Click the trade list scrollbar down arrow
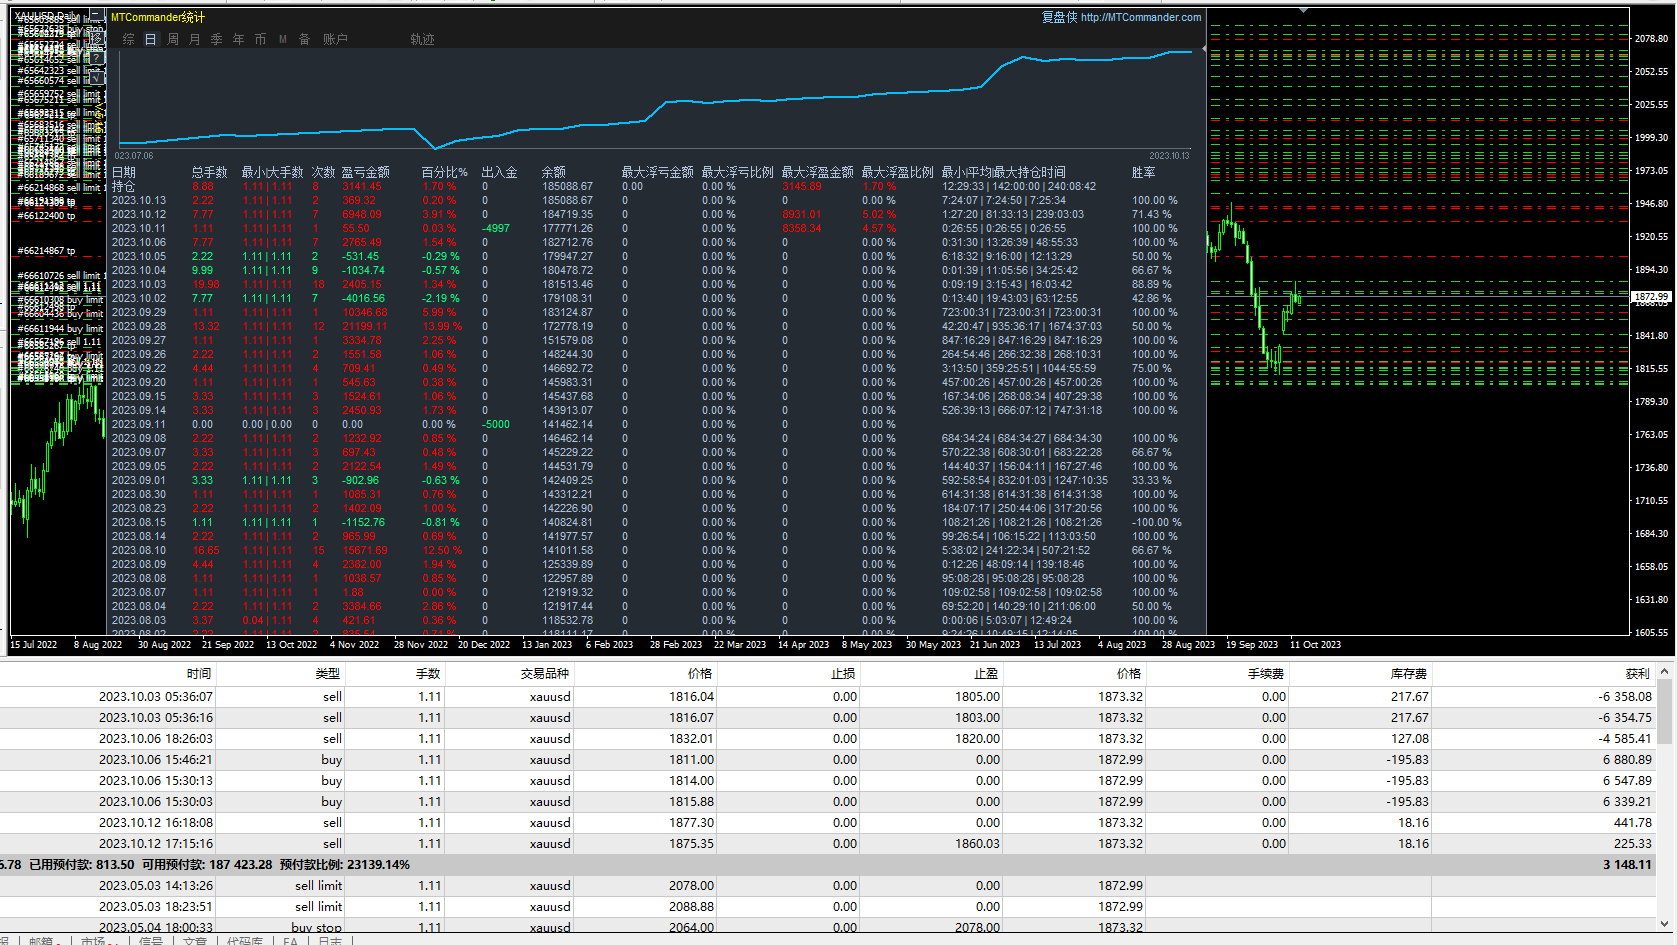Screen dimensions: 1677x945 pos(1665,924)
